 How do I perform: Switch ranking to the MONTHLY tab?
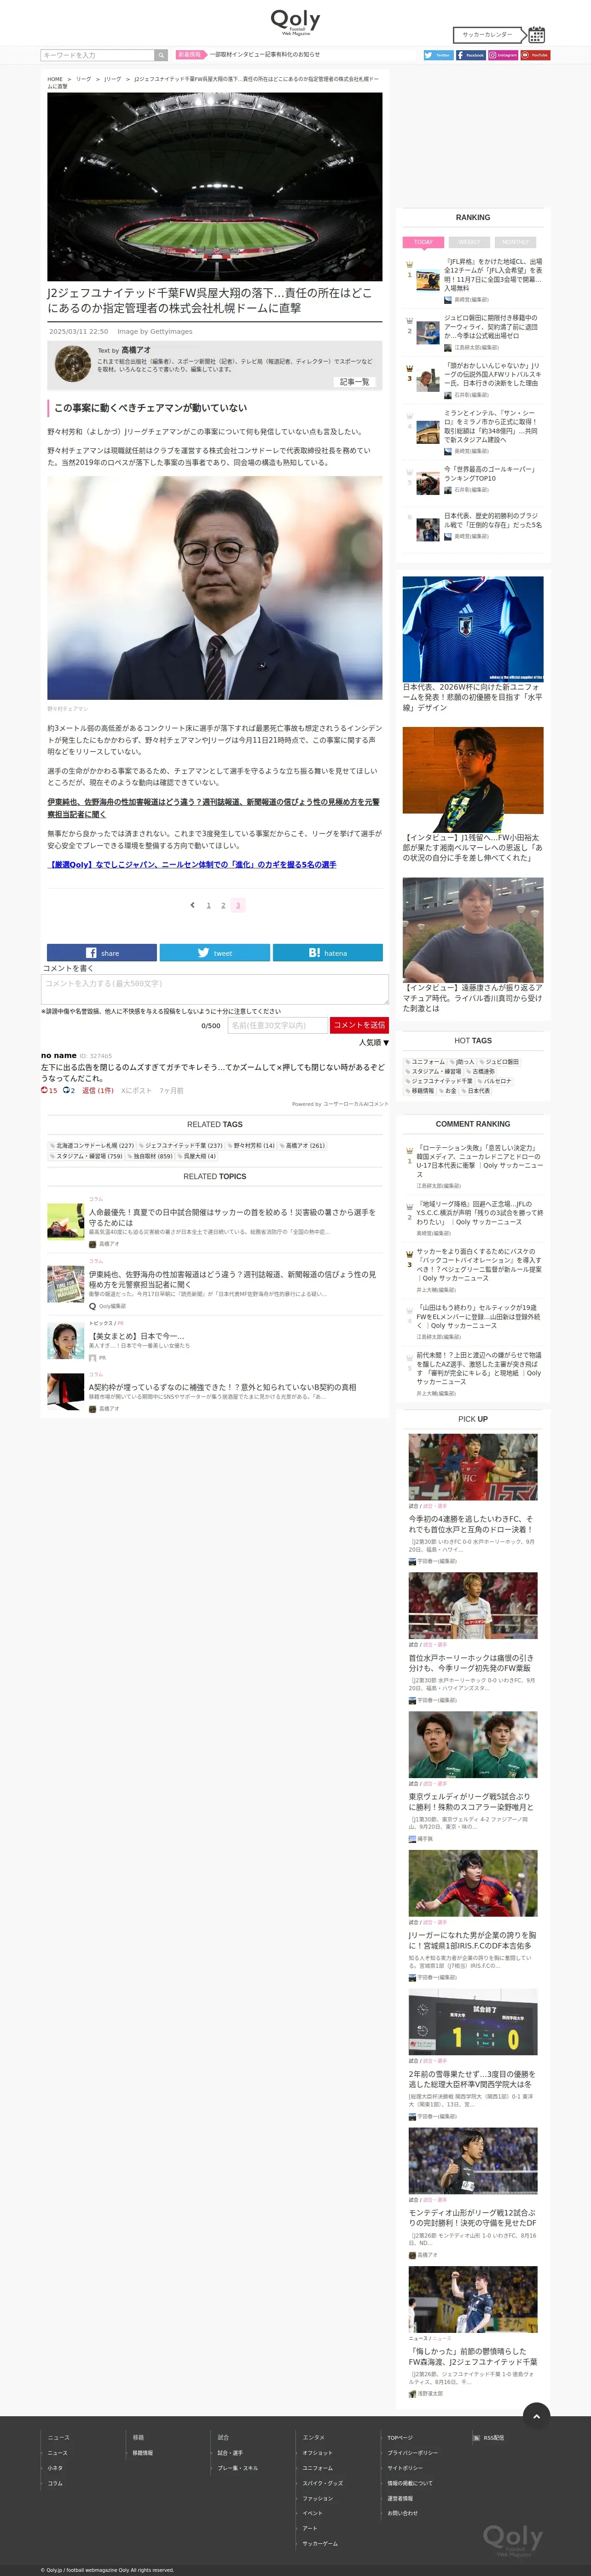click(516, 242)
